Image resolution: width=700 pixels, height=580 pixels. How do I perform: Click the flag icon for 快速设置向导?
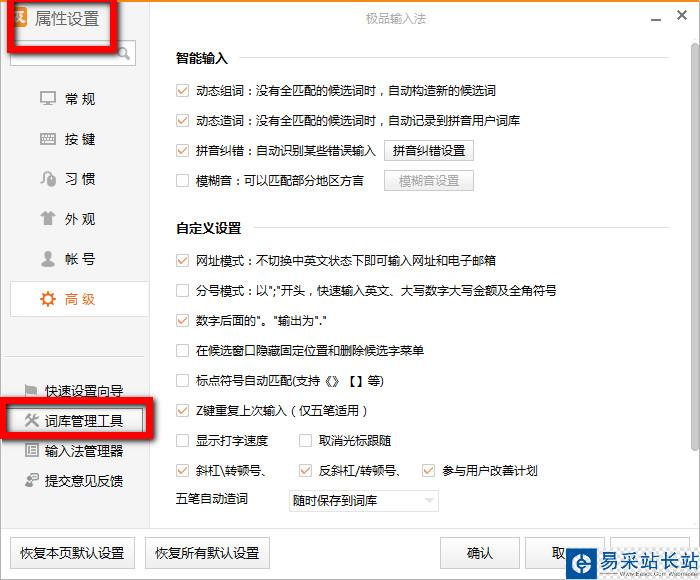point(31,391)
